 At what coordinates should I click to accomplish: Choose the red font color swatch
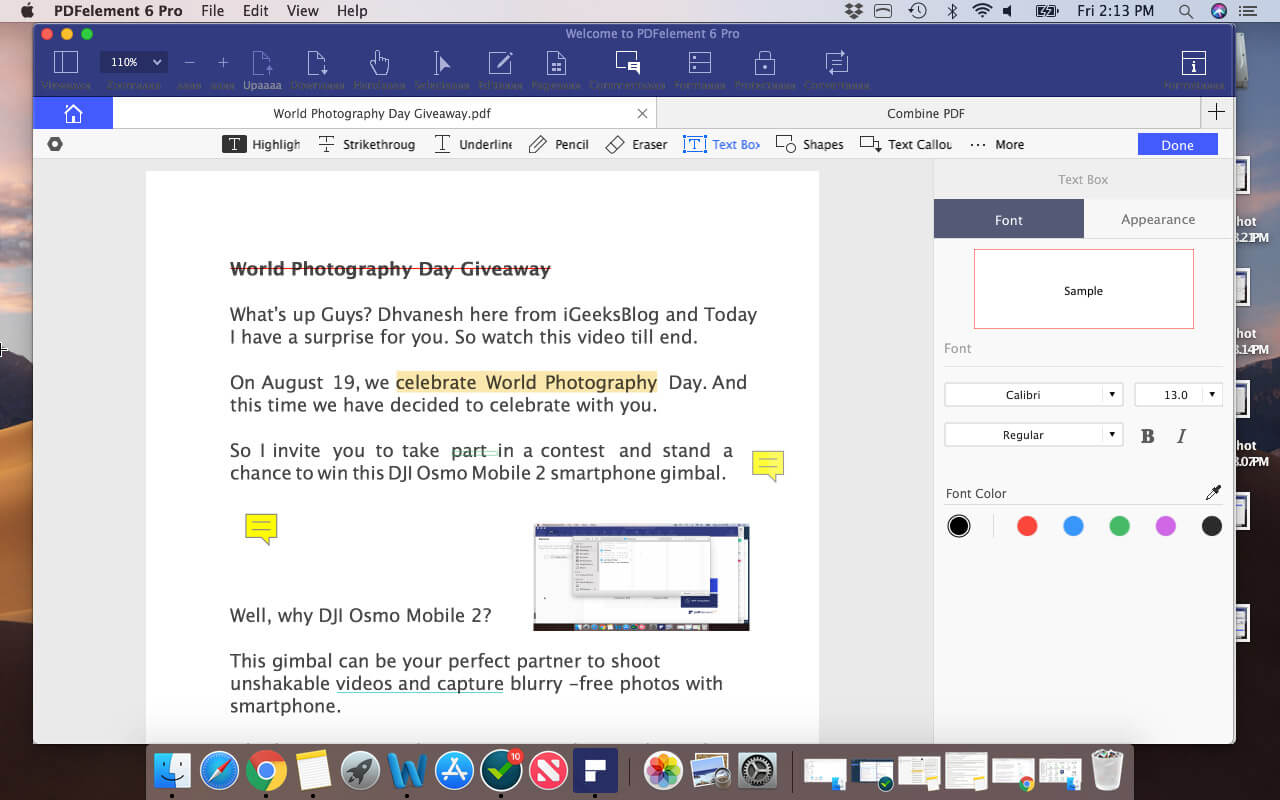[1027, 526]
